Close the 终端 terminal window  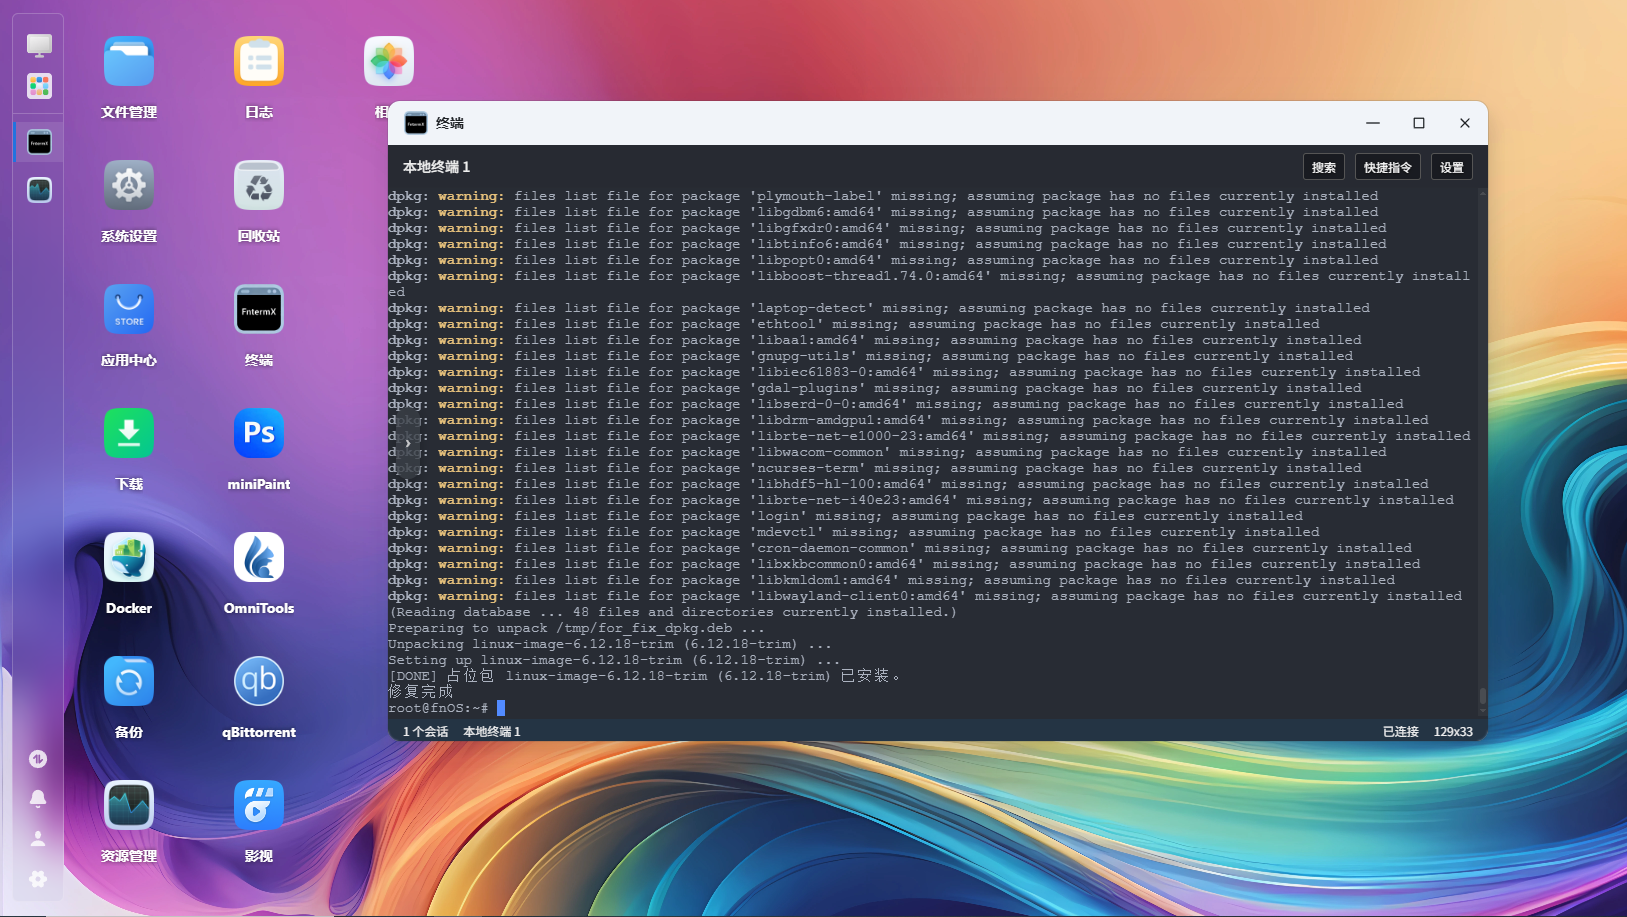coord(1465,123)
